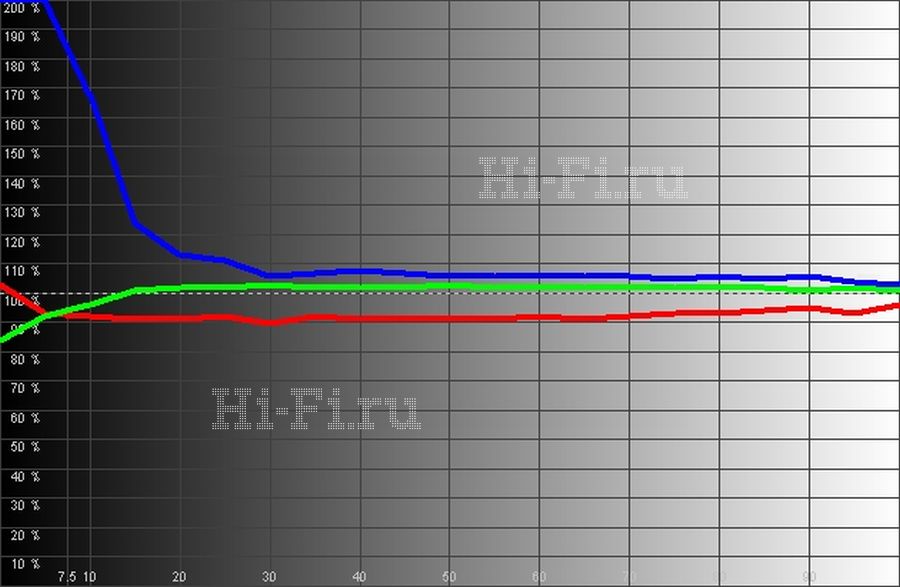Select the 30 mark on horizontal axis

click(269, 577)
